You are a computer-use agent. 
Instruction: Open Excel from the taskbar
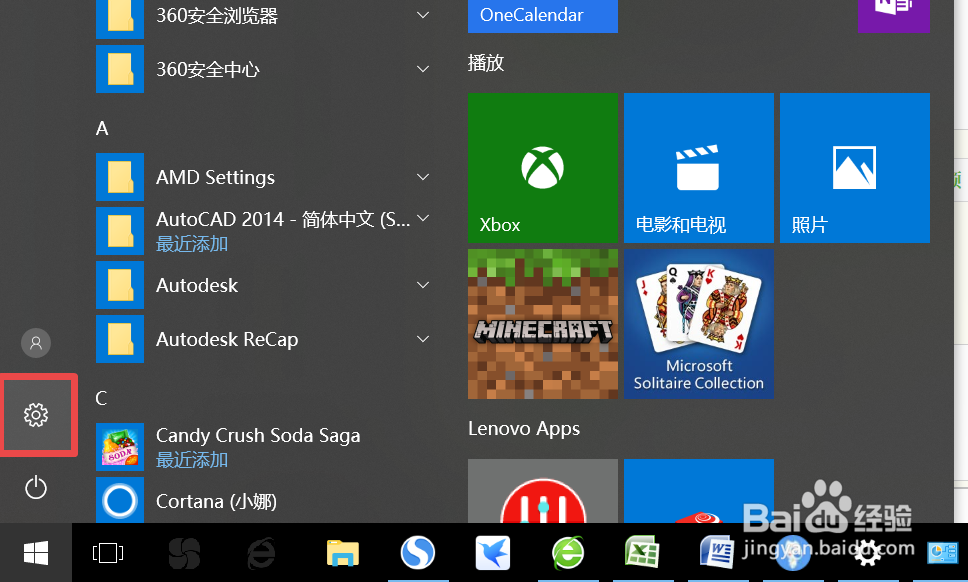pyautogui.click(x=642, y=552)
